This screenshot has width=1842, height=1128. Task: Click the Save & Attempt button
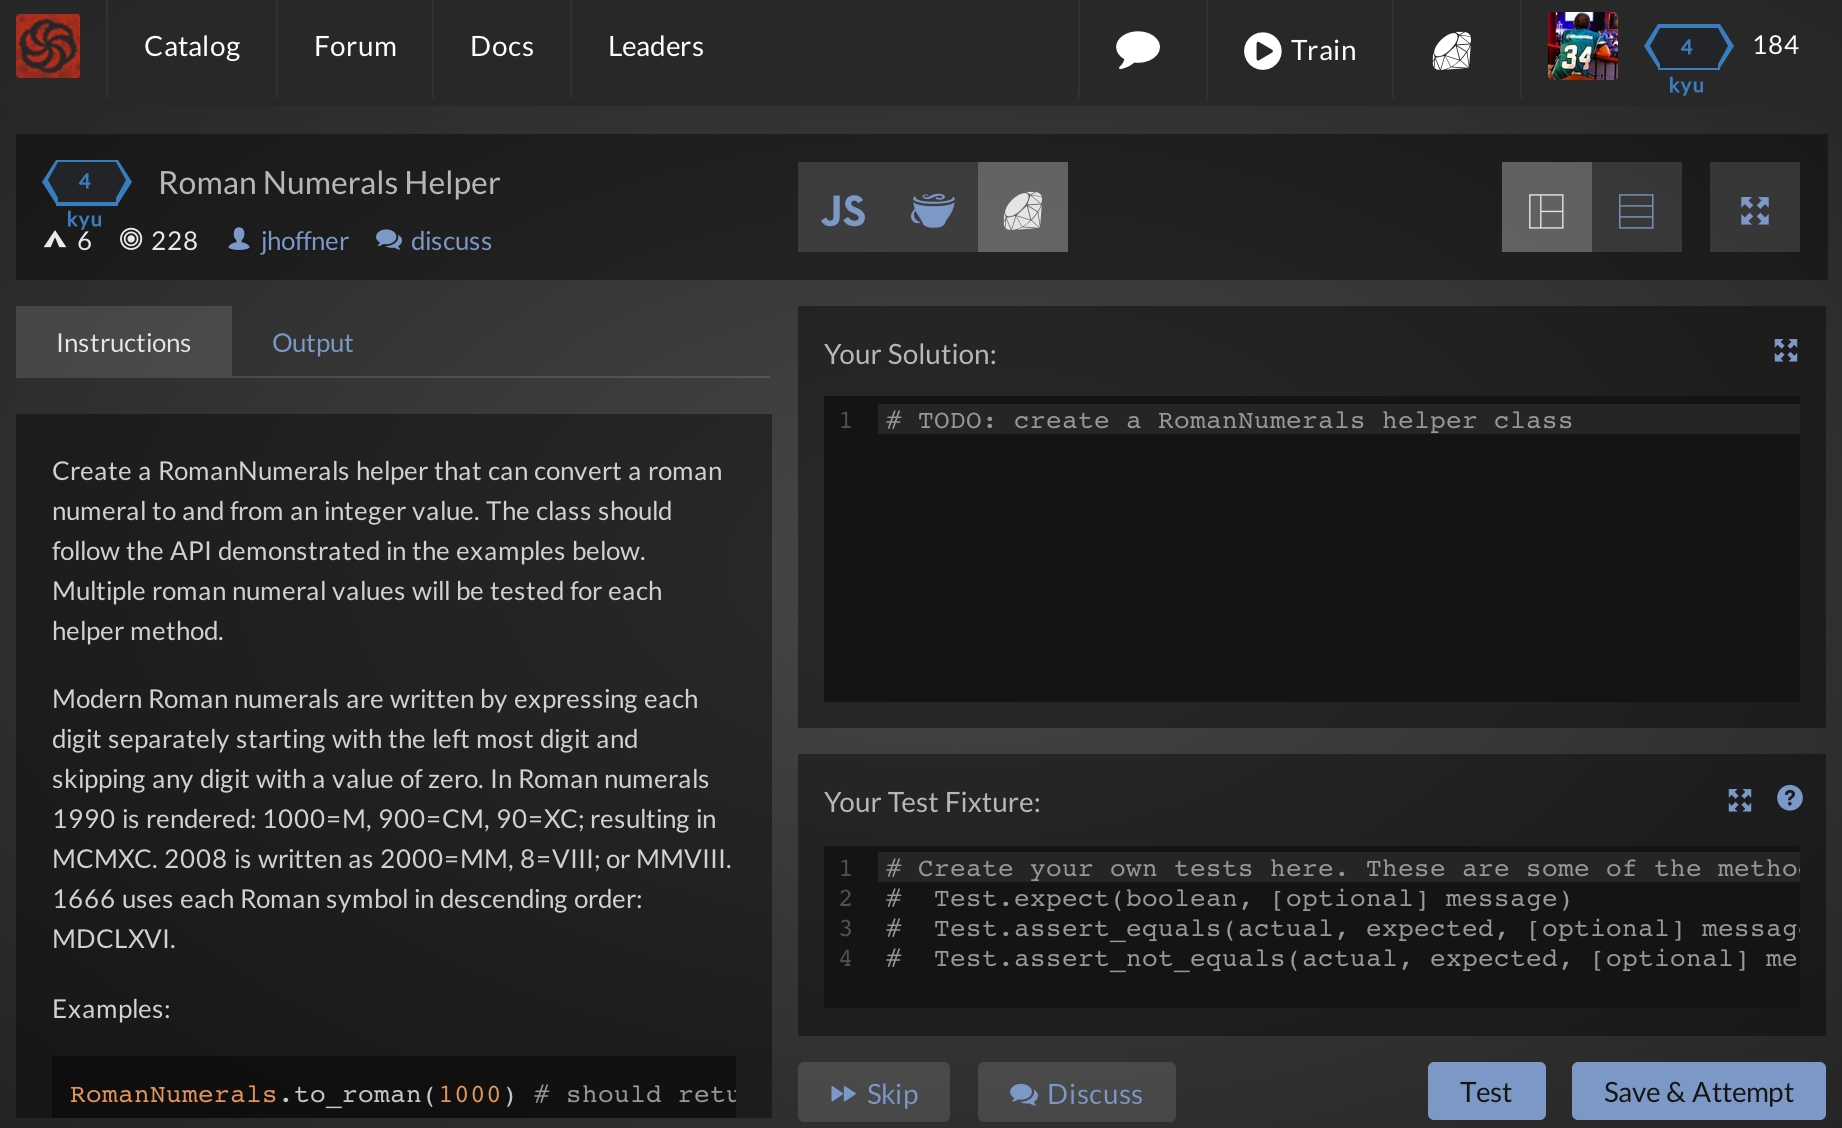point(1698,1092)
